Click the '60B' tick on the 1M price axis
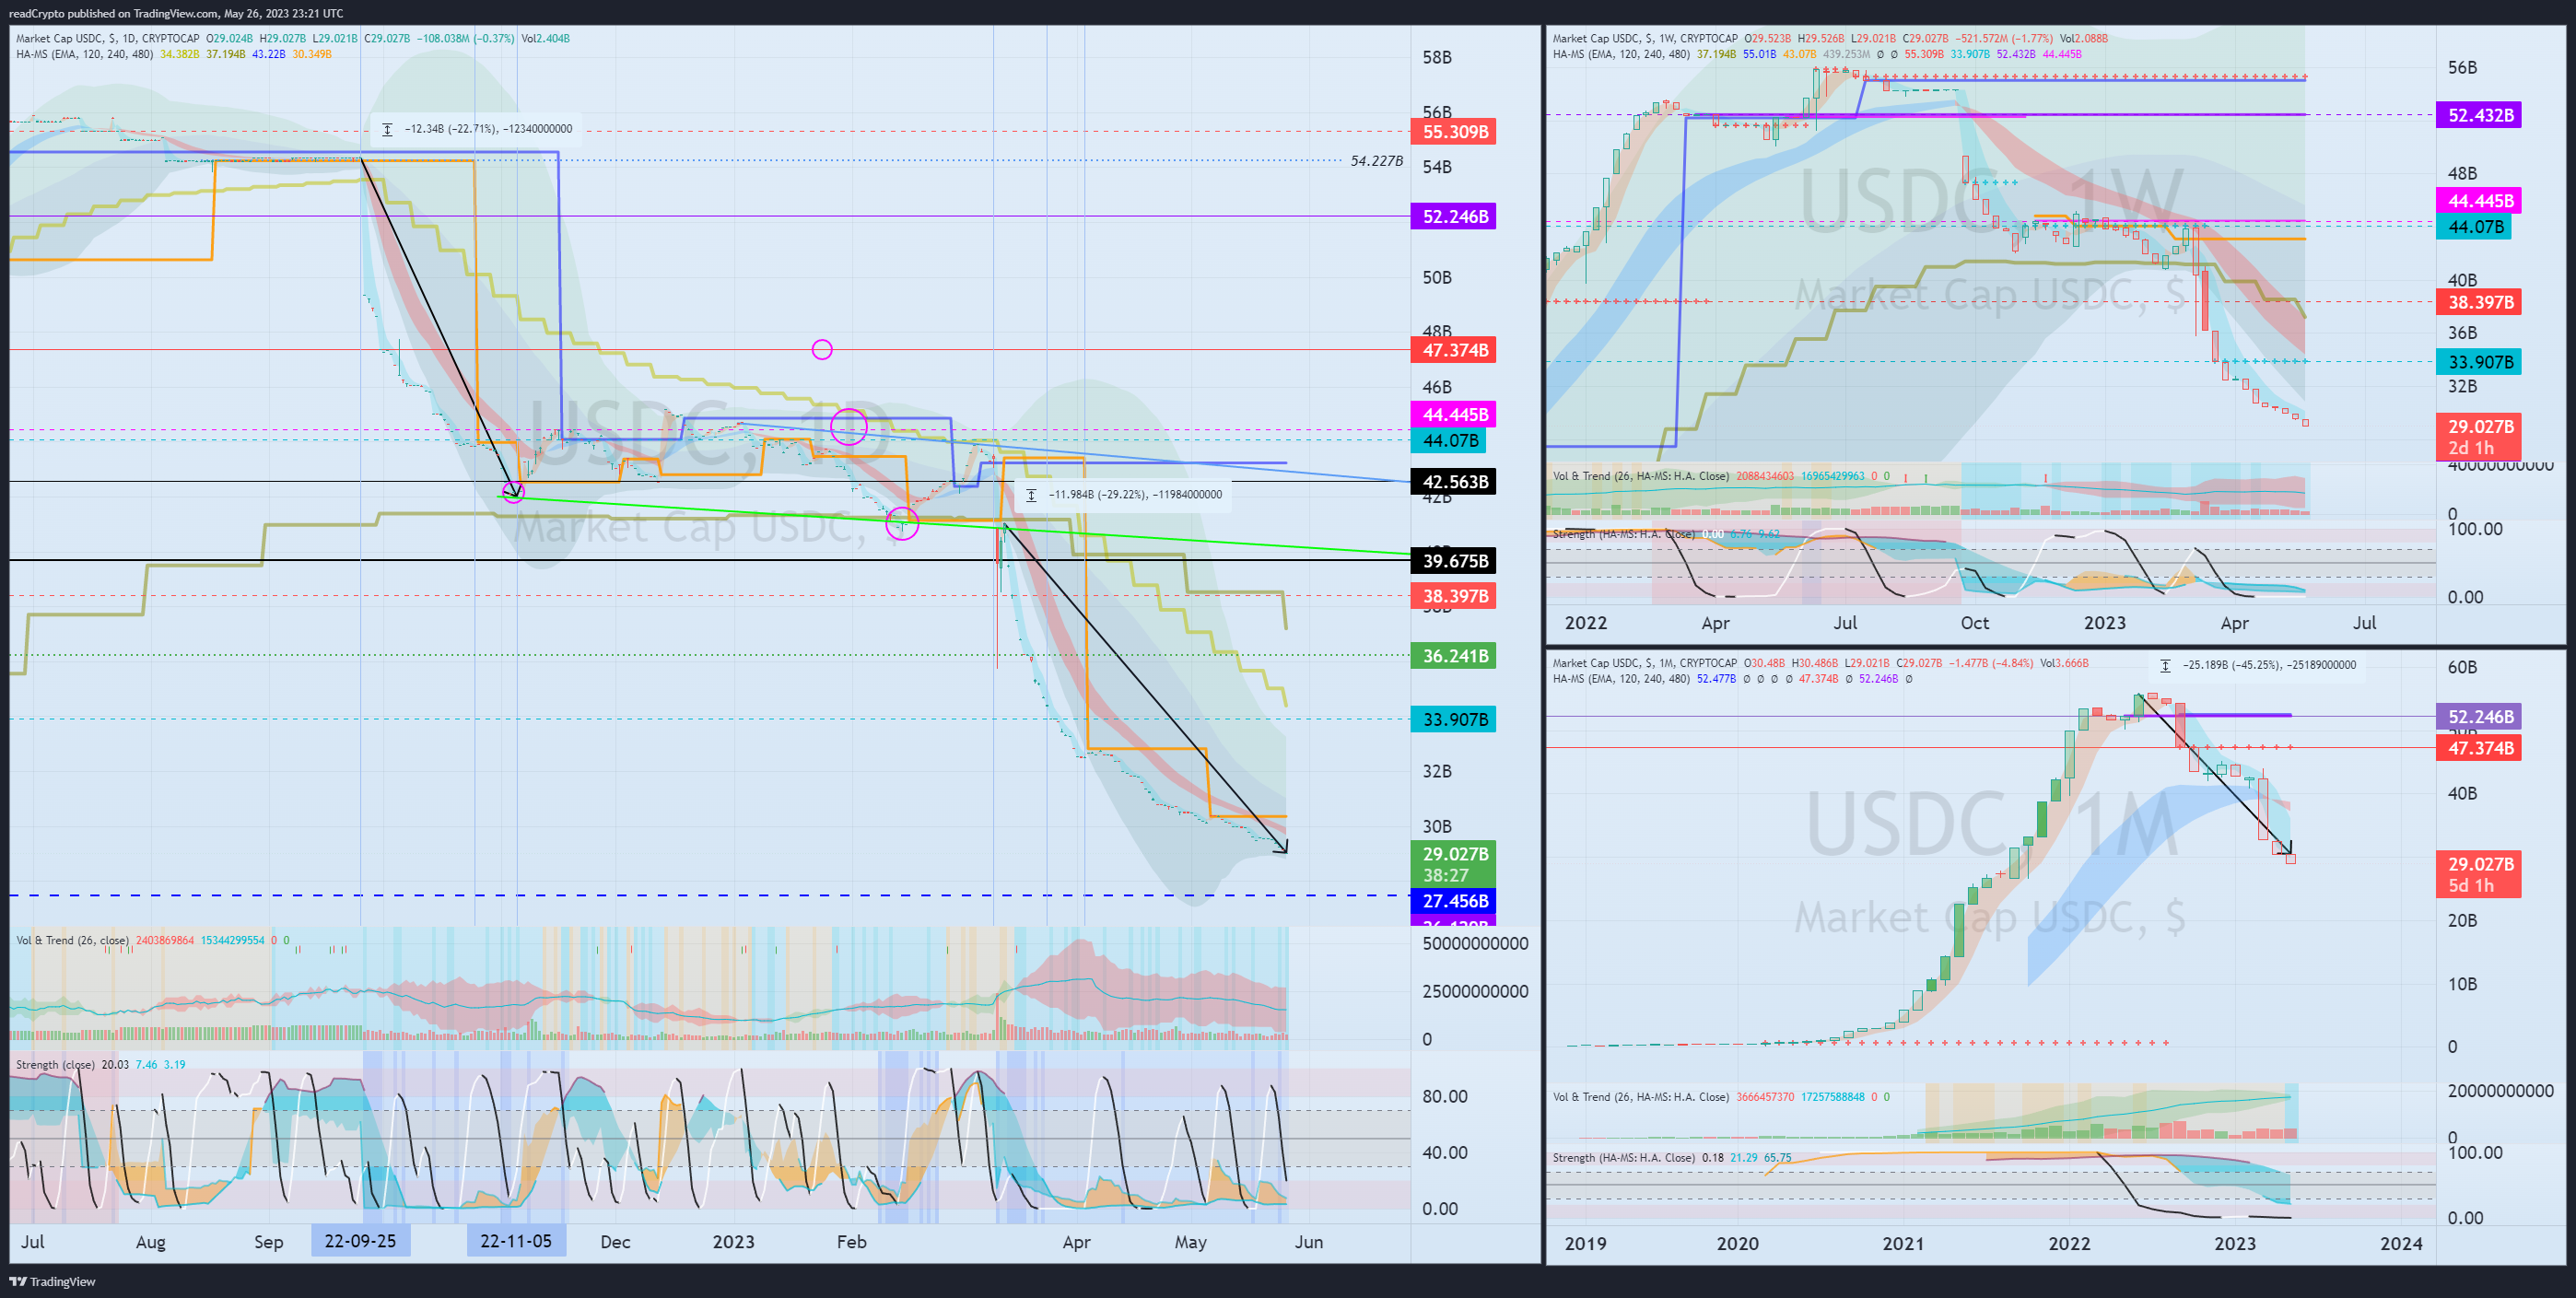 (2462, 667)
